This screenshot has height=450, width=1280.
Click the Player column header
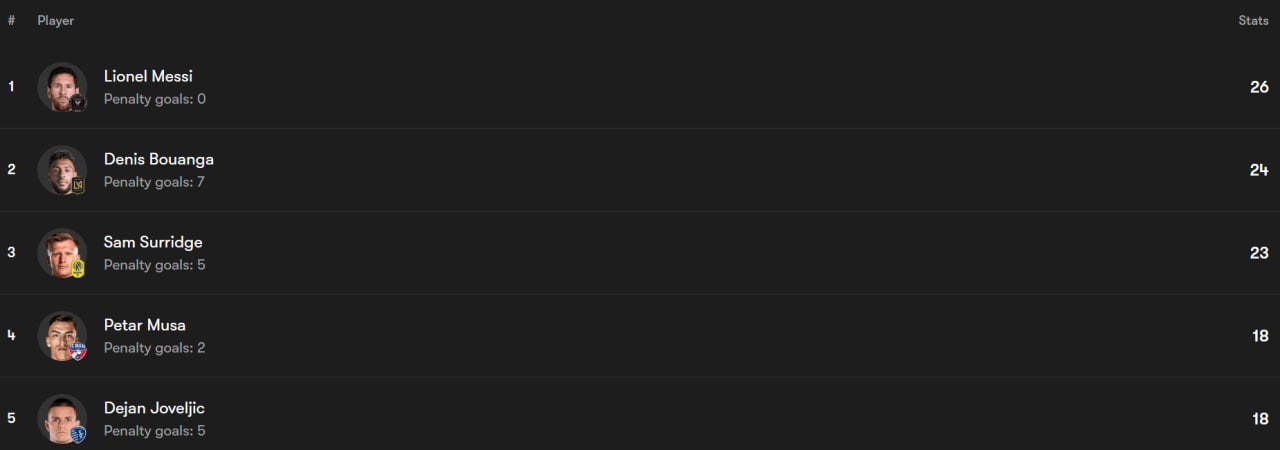click(x=56, y=21)
